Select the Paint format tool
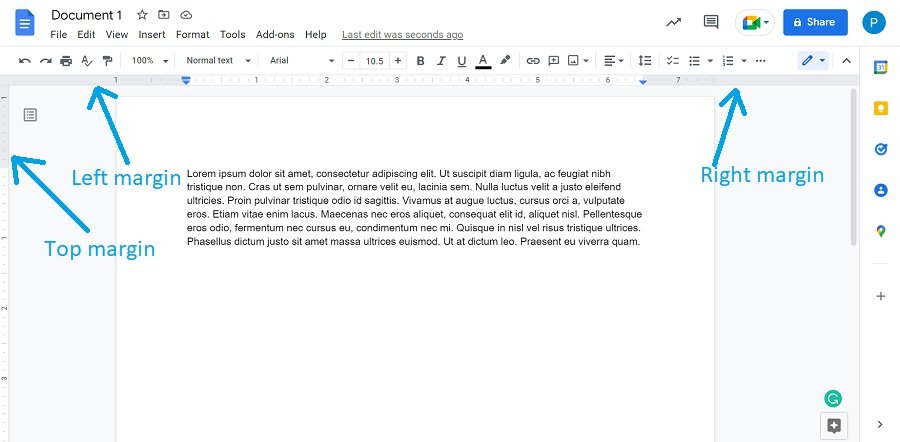The width and height of the screenshot is (900, 442). click(x=108, y=61)
